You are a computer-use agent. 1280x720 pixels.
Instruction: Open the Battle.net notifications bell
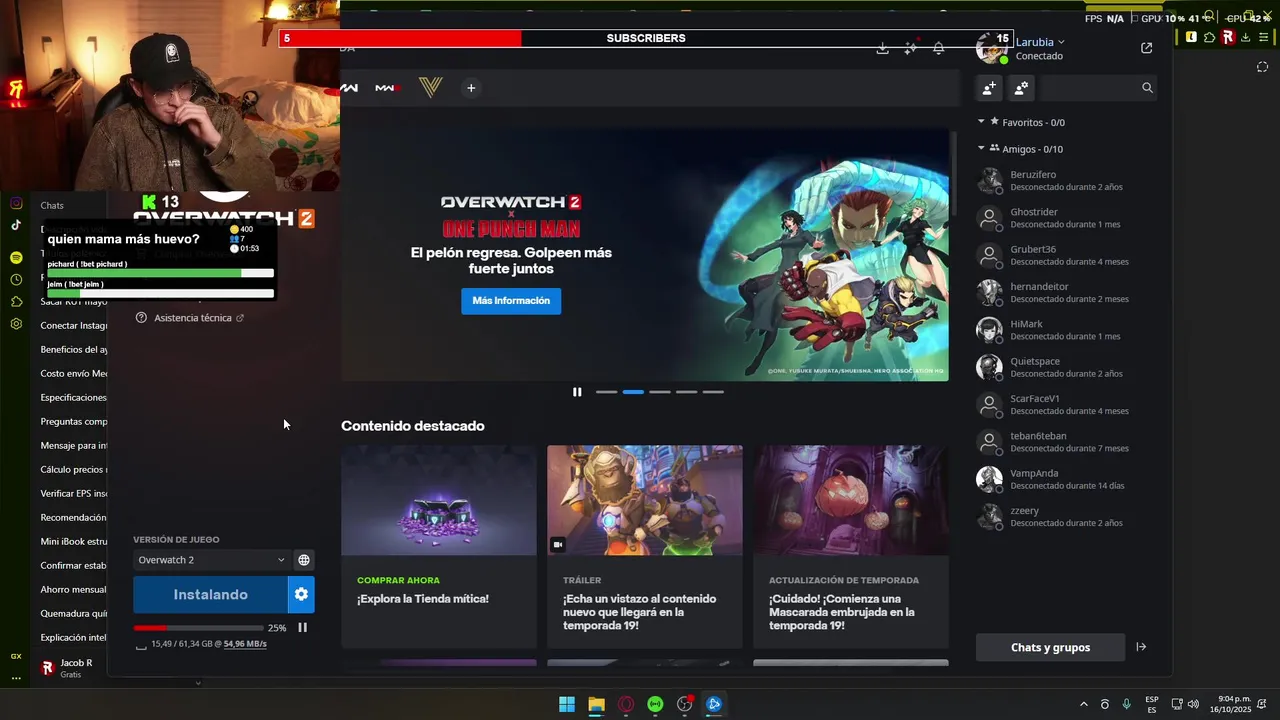pyautogui.click(x=938, y=48)
